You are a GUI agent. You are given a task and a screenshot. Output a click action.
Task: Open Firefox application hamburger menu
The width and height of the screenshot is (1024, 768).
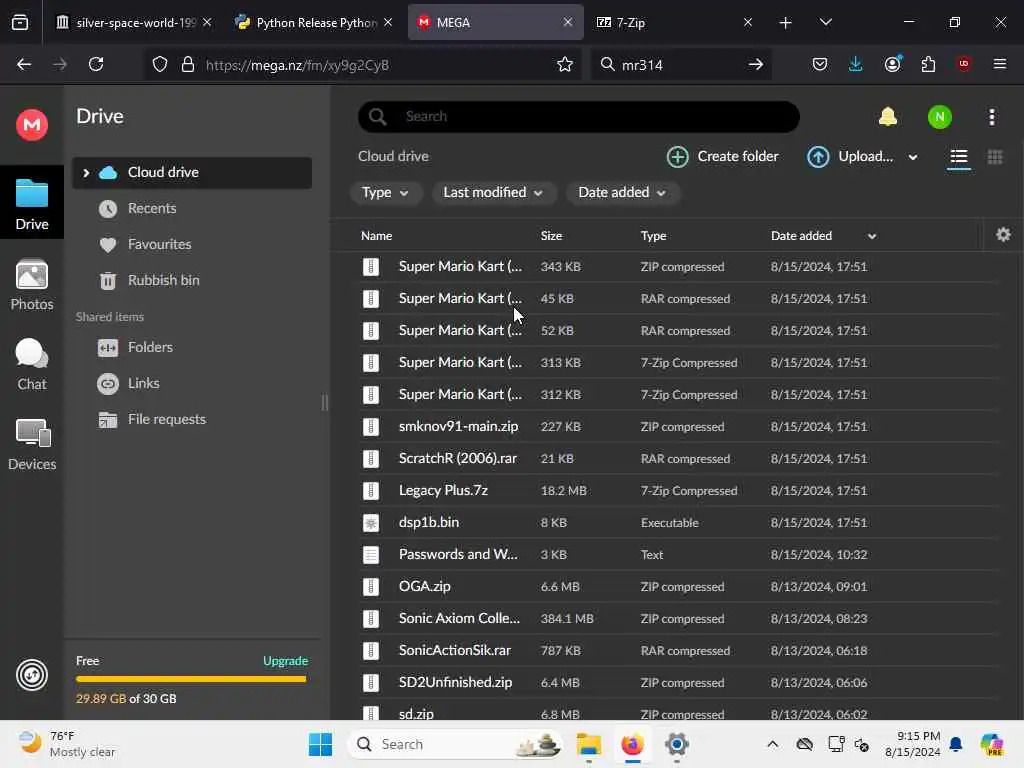pos(999,64)
